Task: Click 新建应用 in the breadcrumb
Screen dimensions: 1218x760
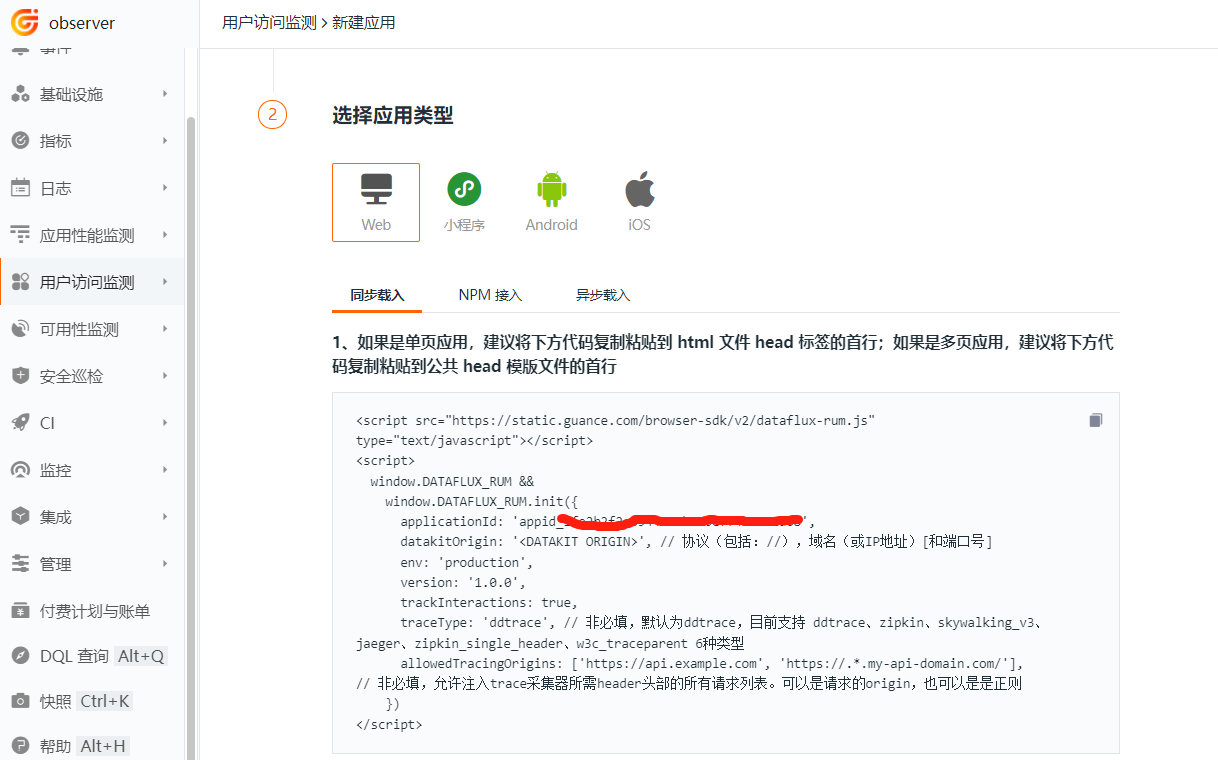Action: (363, 22)
